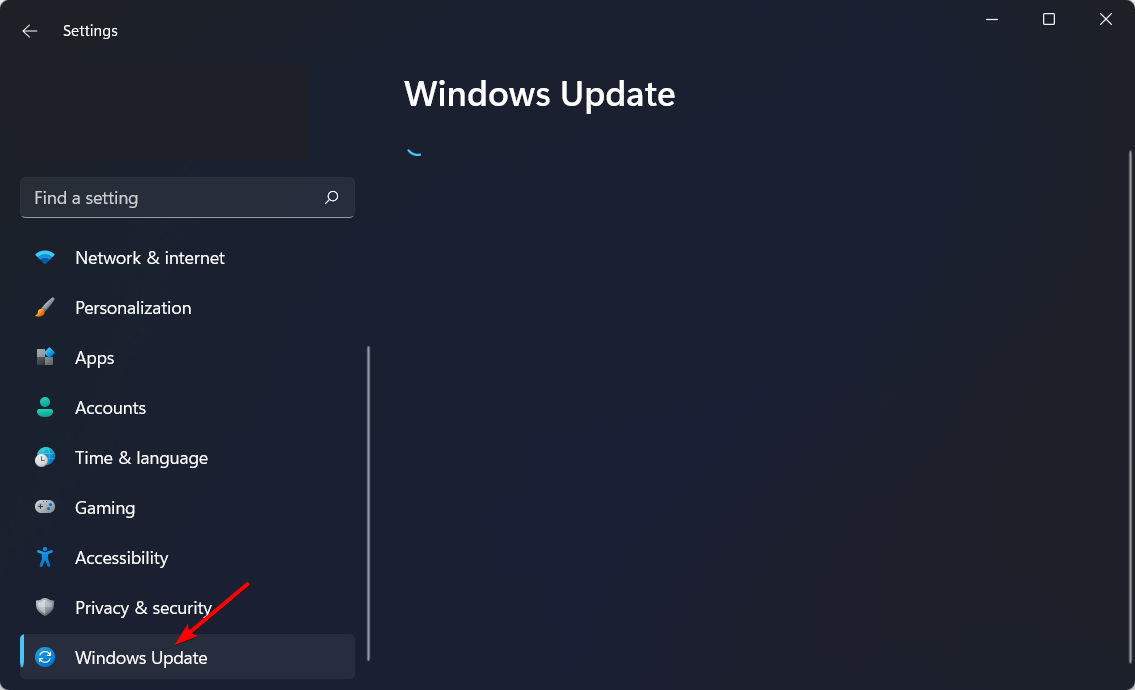This screenshot has height=690, width=1135.
Task: Go back using the back arrow
Action: [29, 30]
